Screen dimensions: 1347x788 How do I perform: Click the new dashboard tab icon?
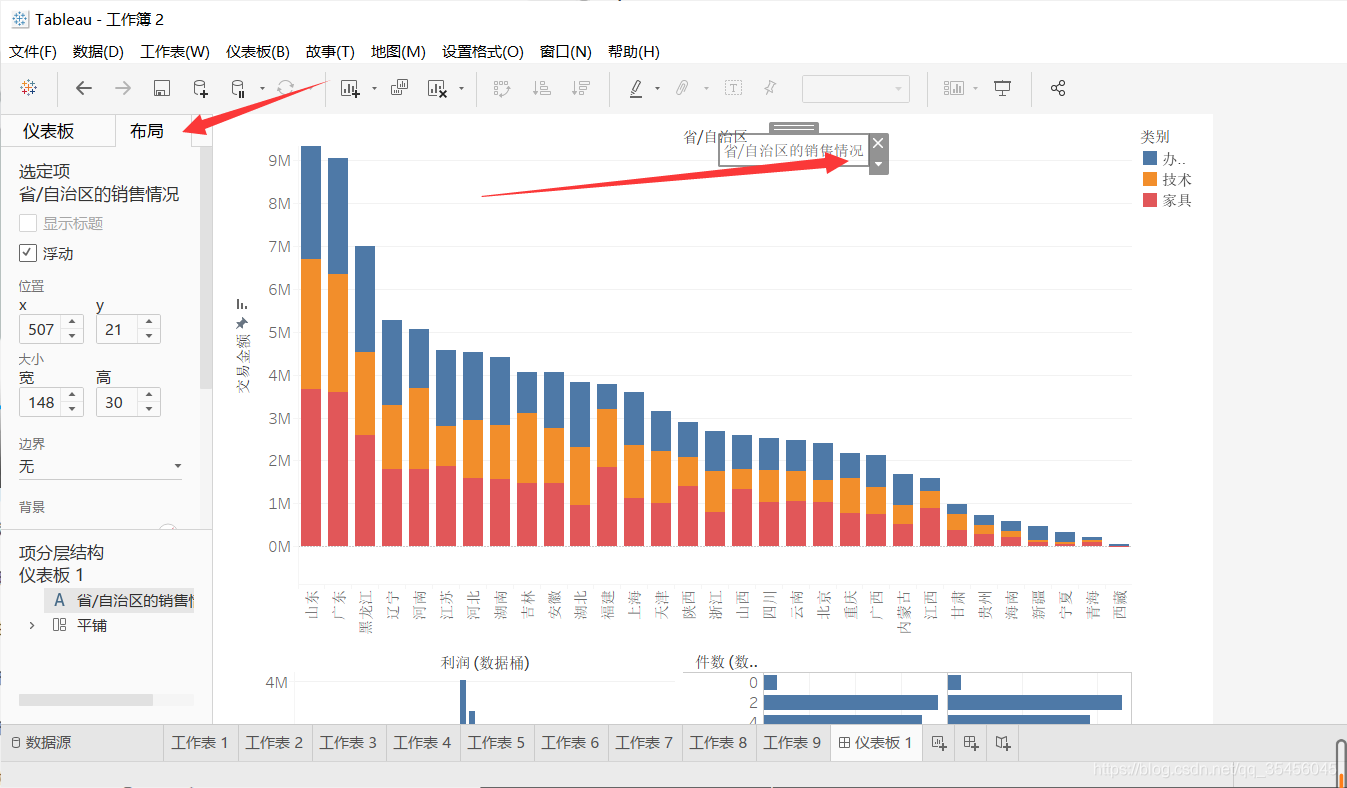click(970, 743)
